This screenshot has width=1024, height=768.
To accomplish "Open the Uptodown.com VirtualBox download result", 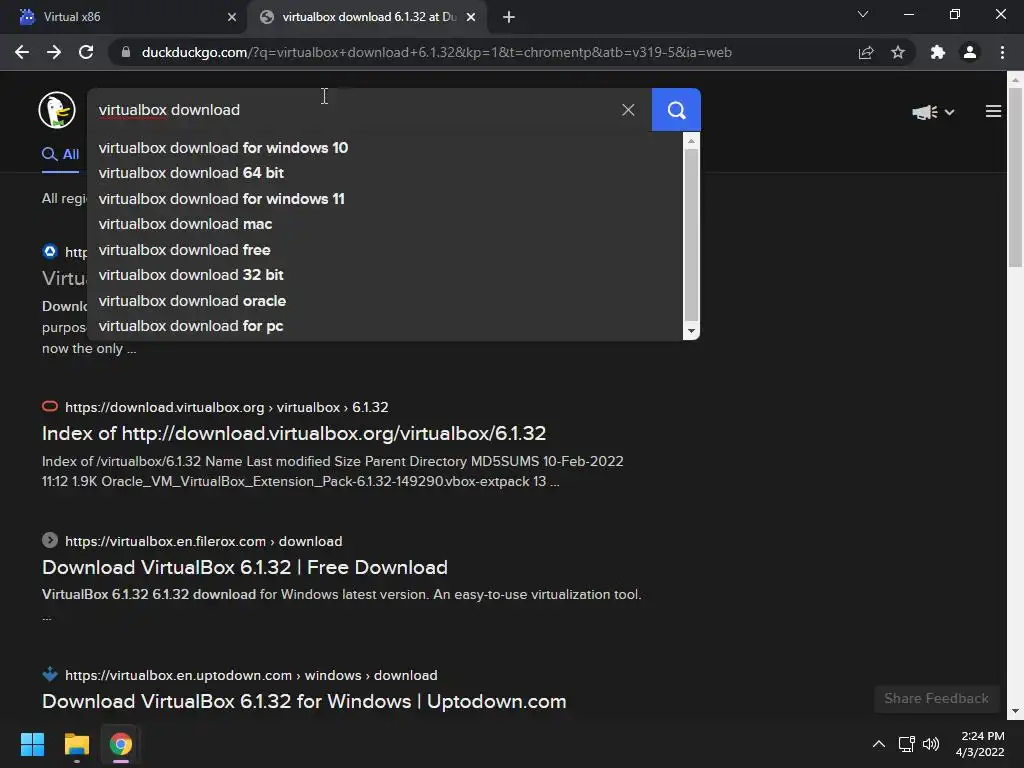I will point(304,701).
